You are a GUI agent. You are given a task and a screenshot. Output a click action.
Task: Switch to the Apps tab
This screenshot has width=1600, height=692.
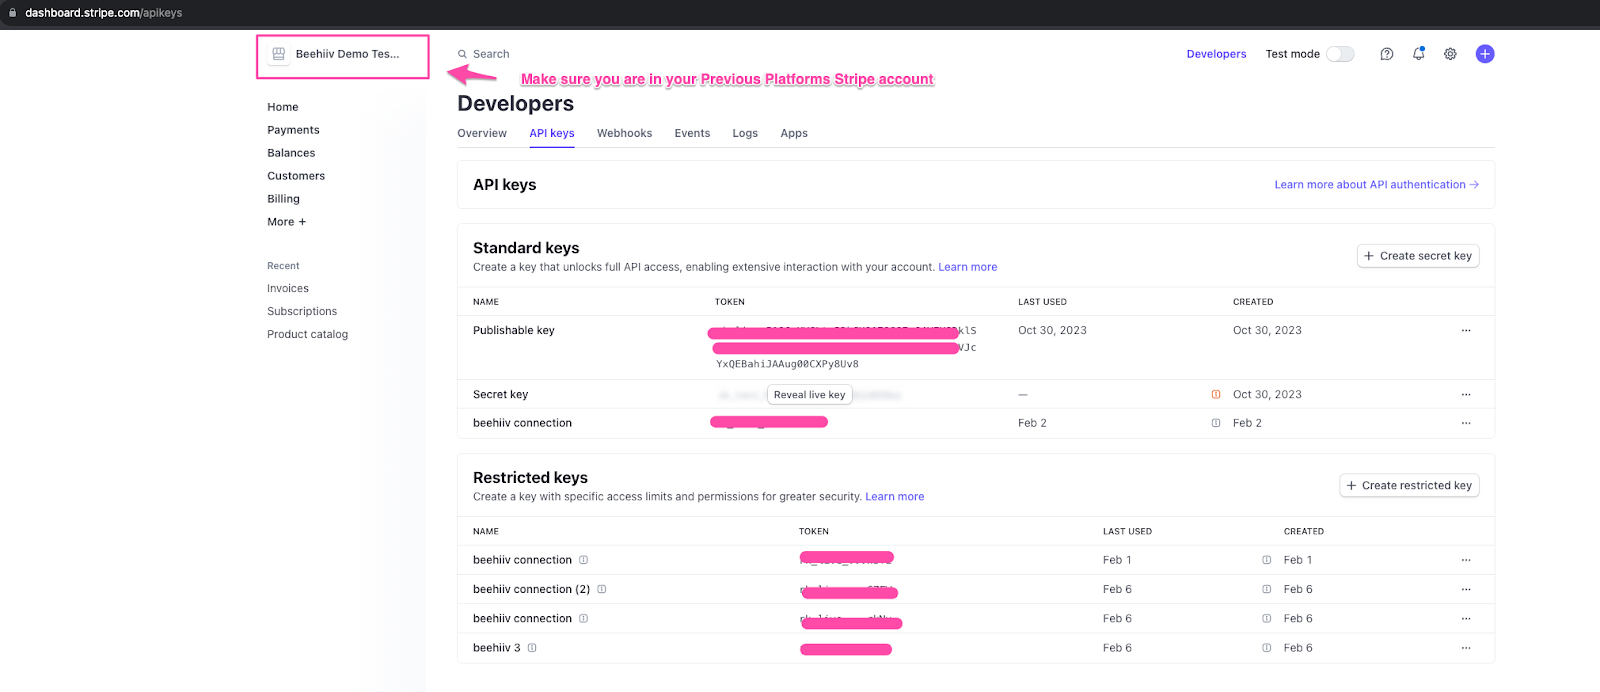click(x=794, y=133)
